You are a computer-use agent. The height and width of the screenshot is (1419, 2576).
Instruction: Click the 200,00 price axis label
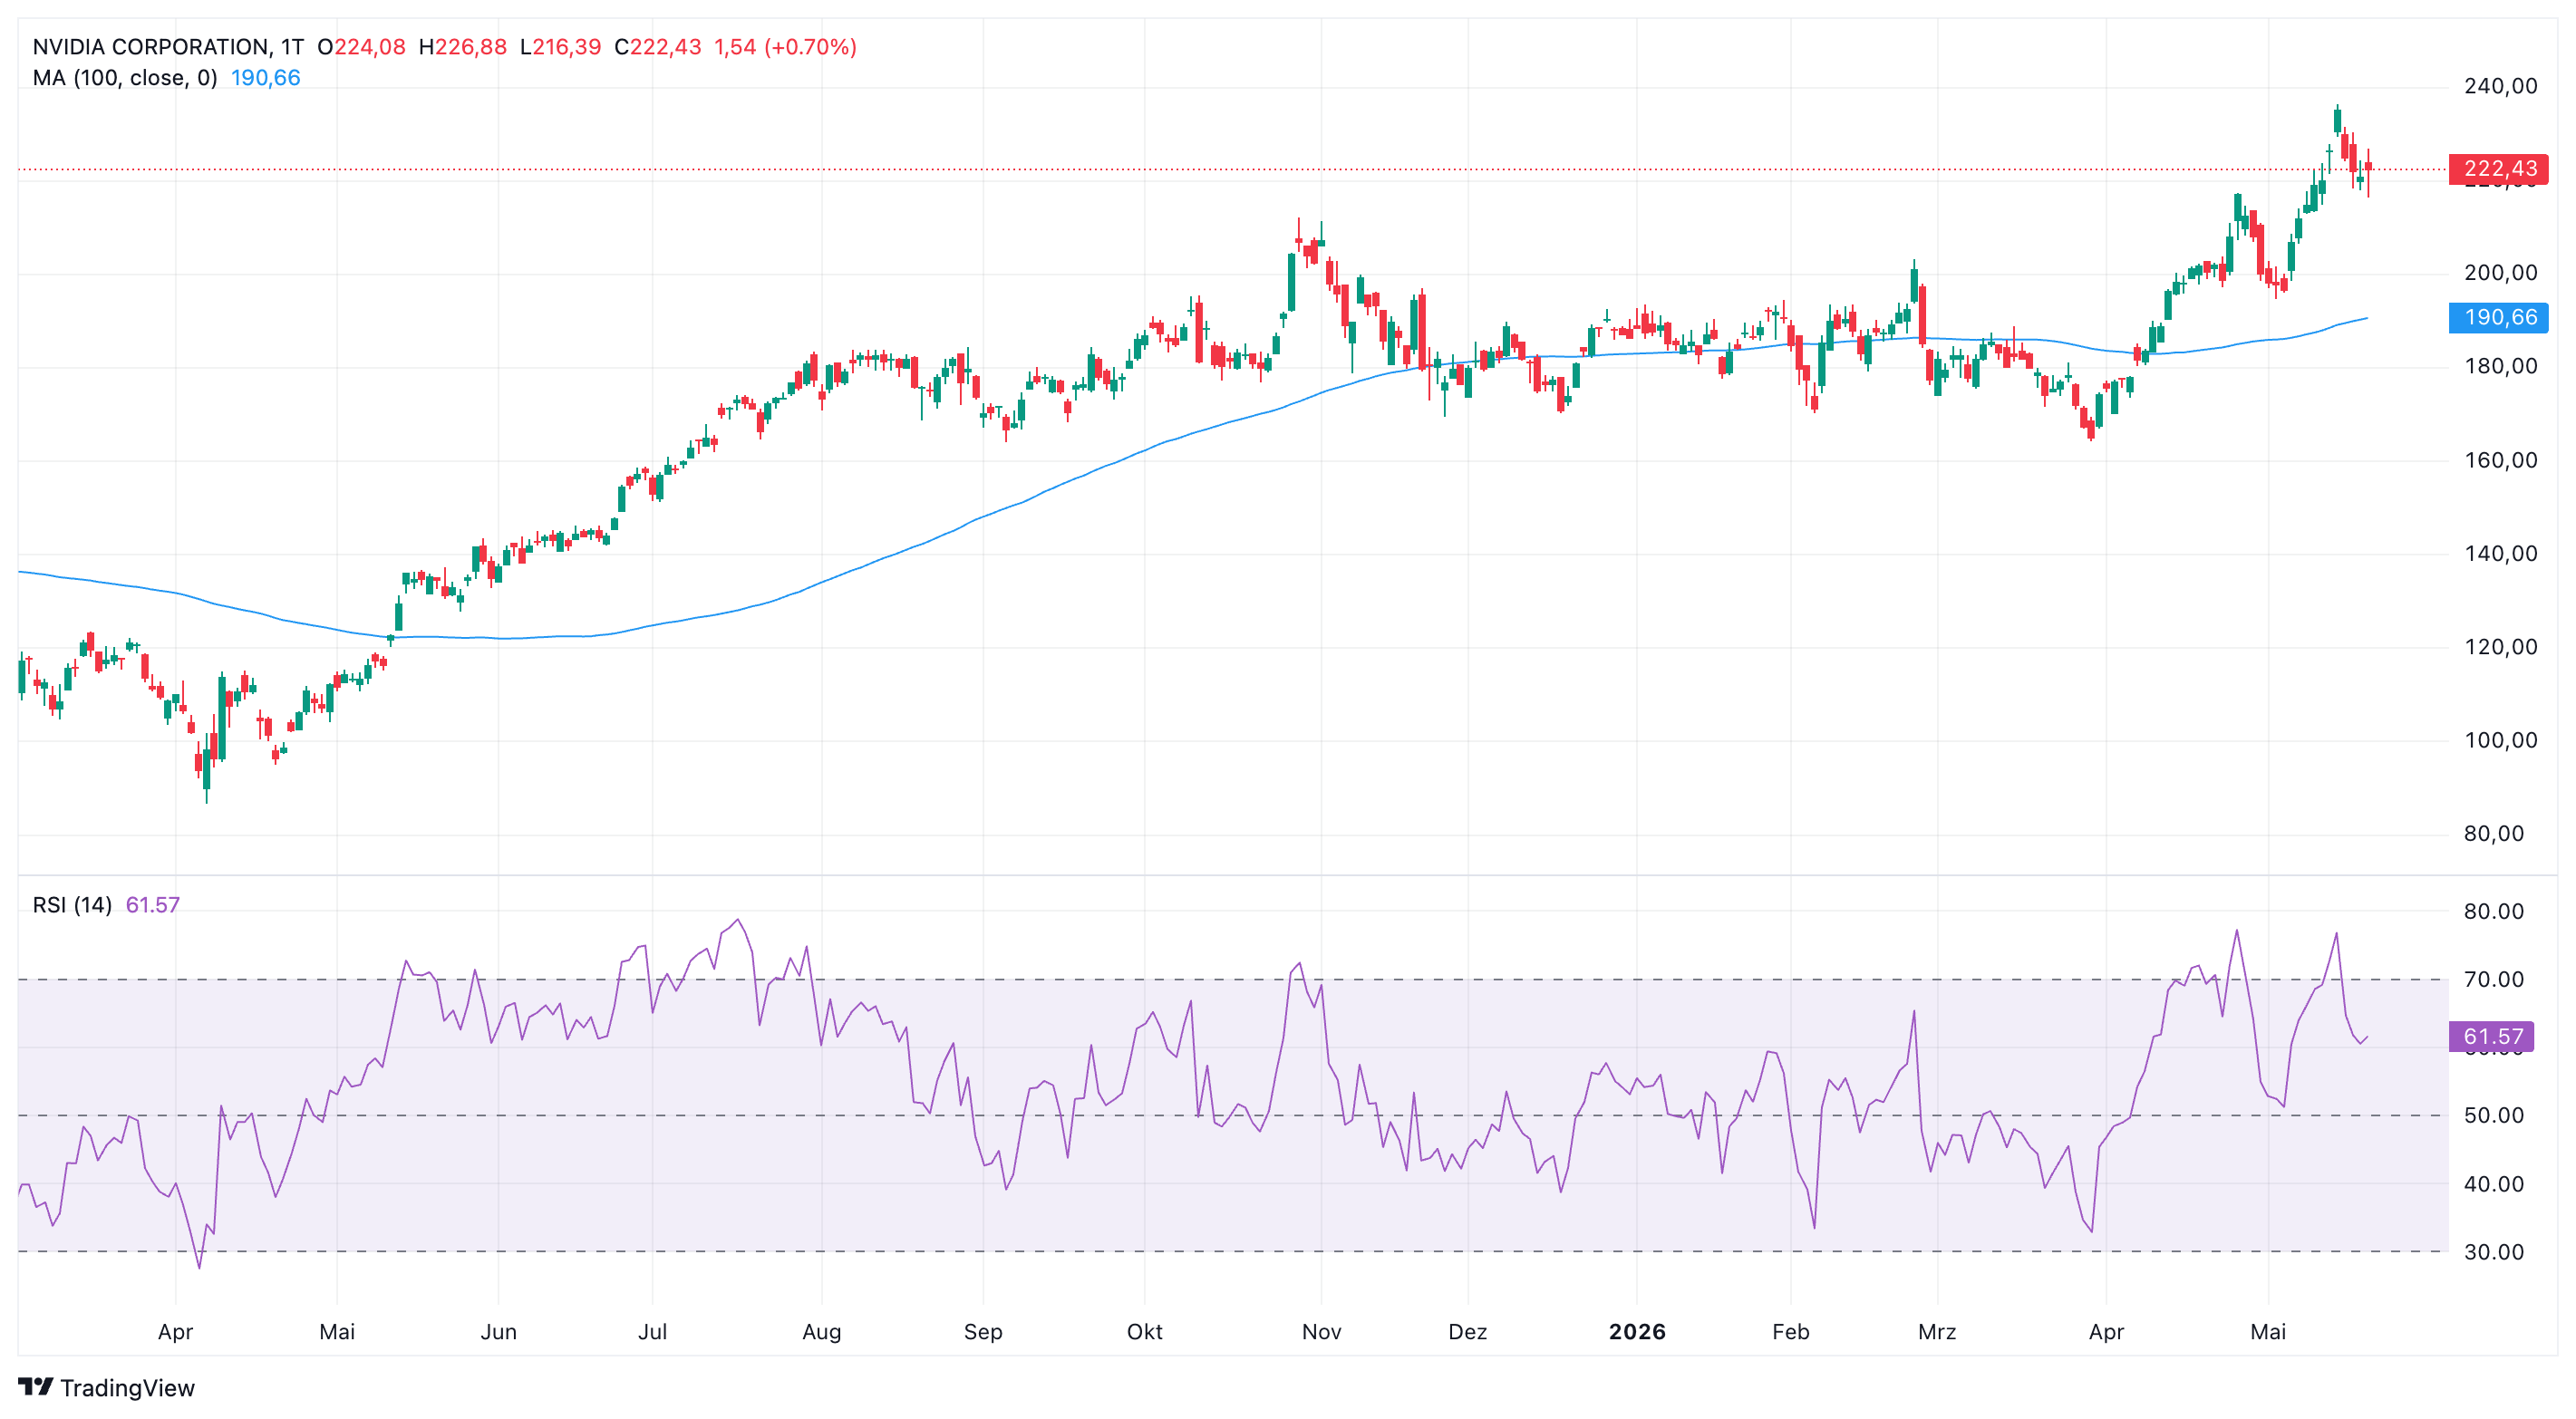[x=2500, y=273]
